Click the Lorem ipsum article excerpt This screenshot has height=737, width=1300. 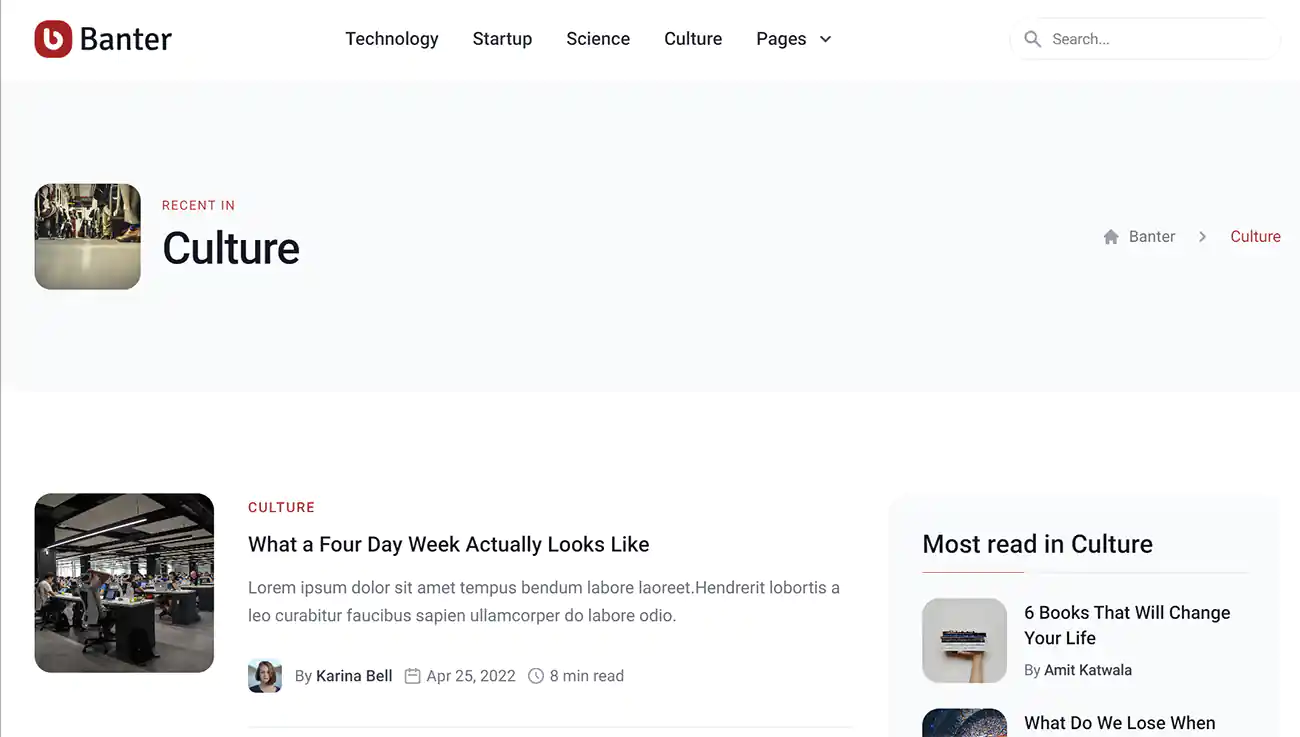(x=544, y=601)
